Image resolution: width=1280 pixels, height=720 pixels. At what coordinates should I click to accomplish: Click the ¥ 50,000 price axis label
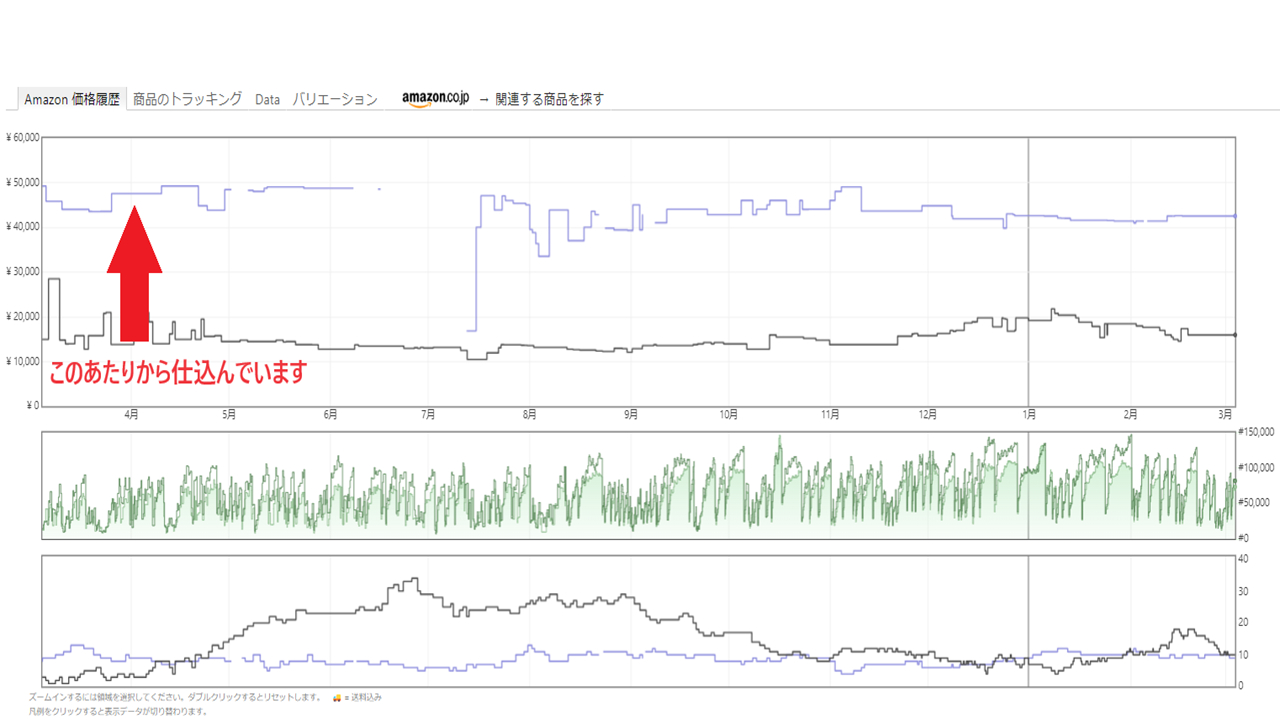(x=21, y=182)
